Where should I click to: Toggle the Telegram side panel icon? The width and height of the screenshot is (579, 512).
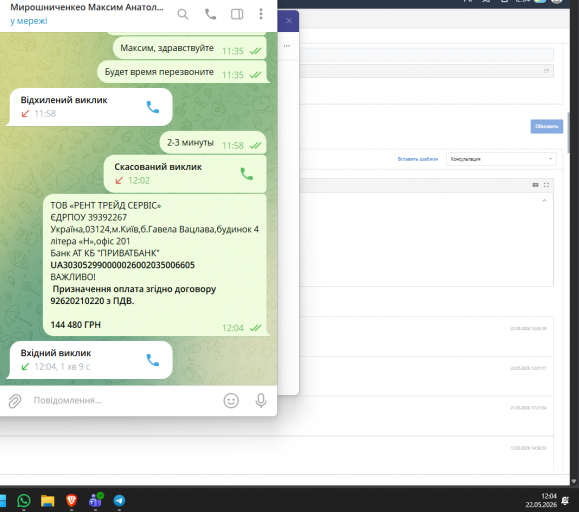pos(237,14)
